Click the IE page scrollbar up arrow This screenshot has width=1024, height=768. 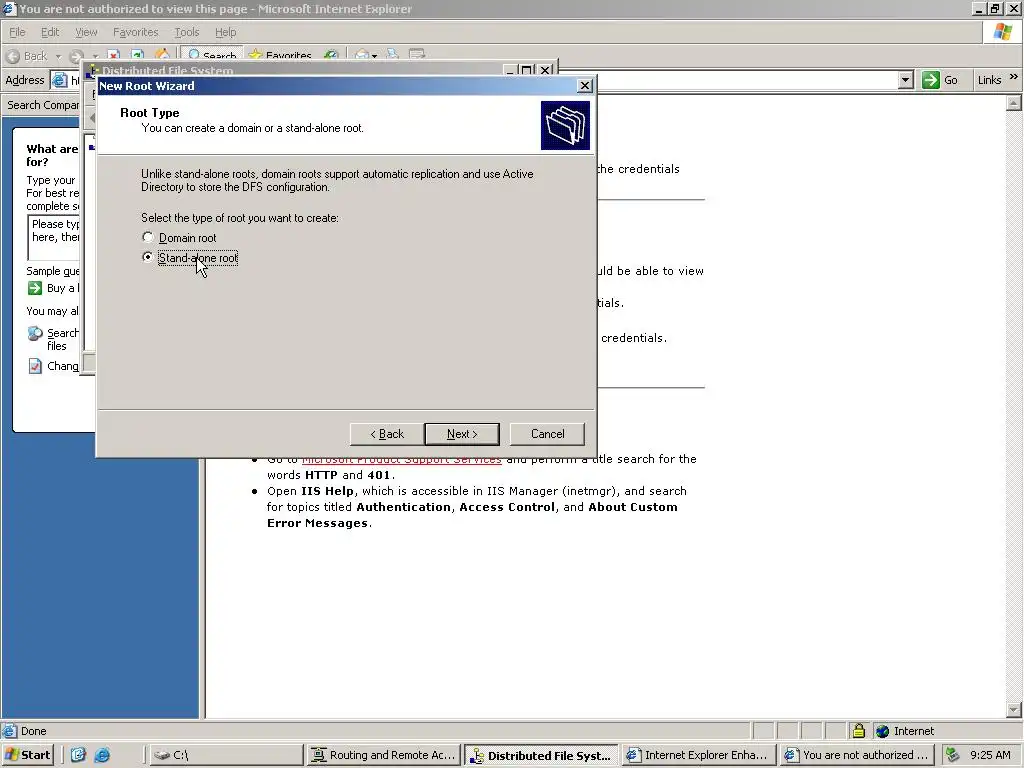coord(1014,103)
